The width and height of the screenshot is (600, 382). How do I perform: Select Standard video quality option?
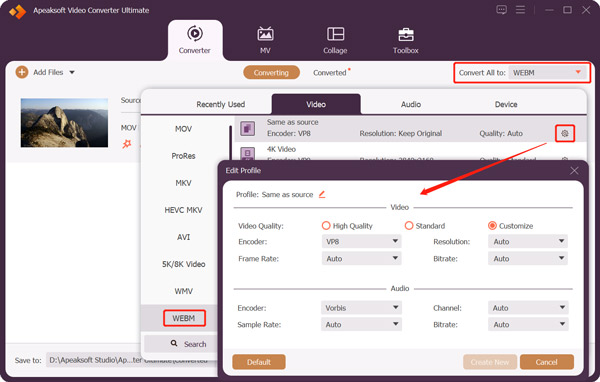409,226
